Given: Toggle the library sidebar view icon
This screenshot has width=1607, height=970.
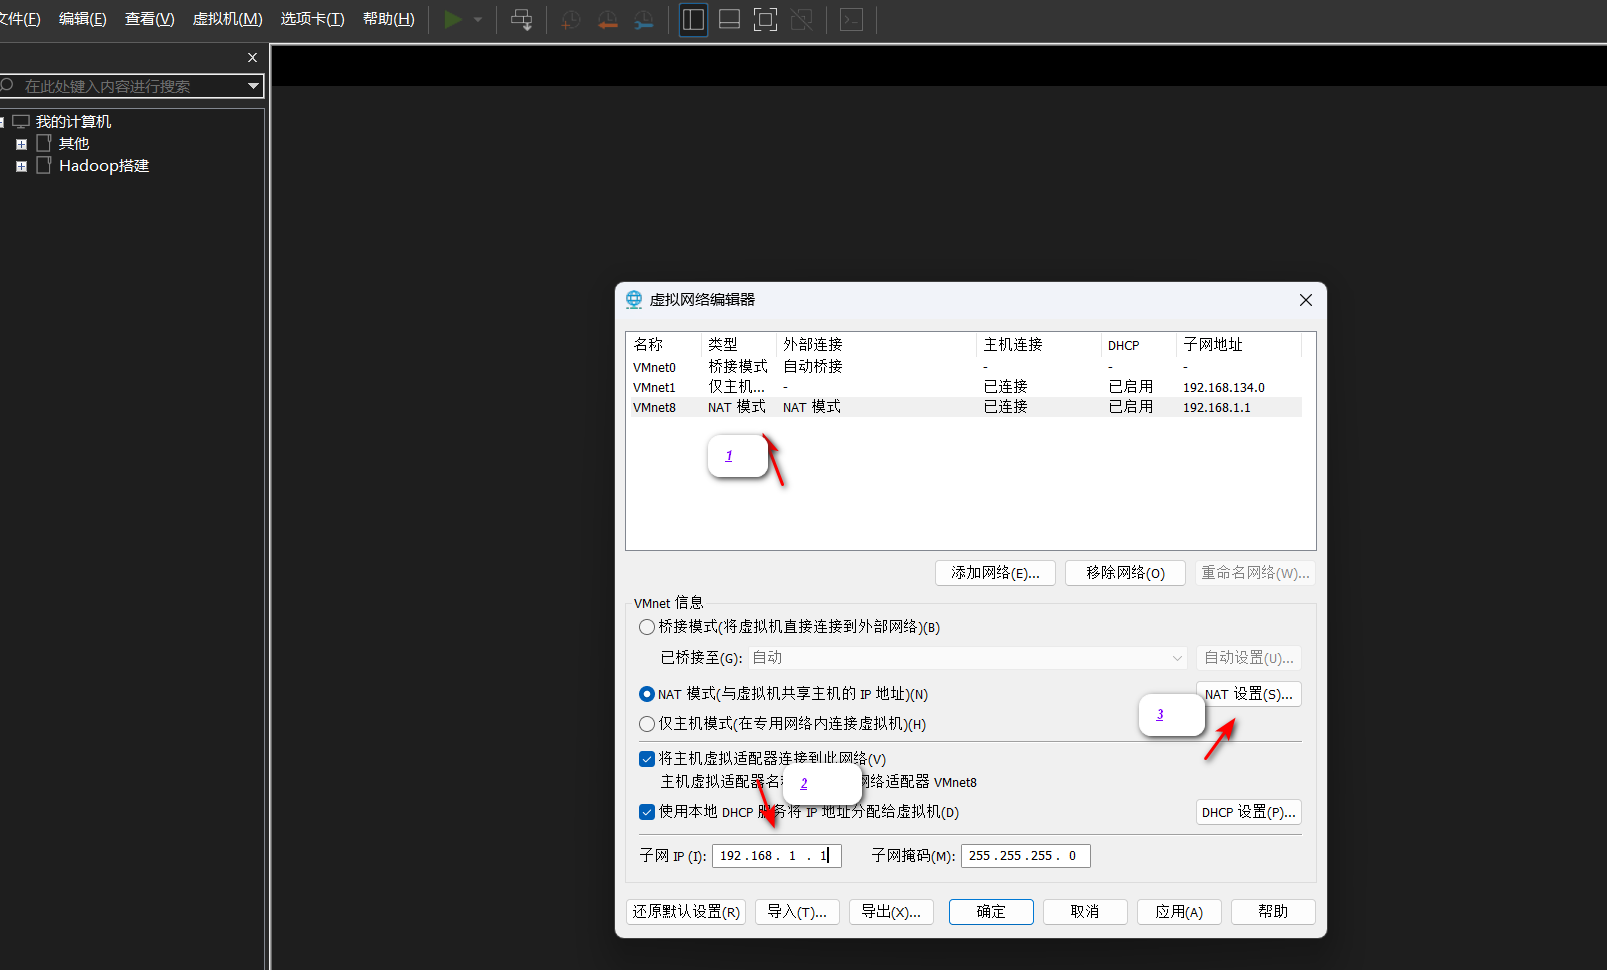Looking at the screenshot, I should tap(693, 20).
